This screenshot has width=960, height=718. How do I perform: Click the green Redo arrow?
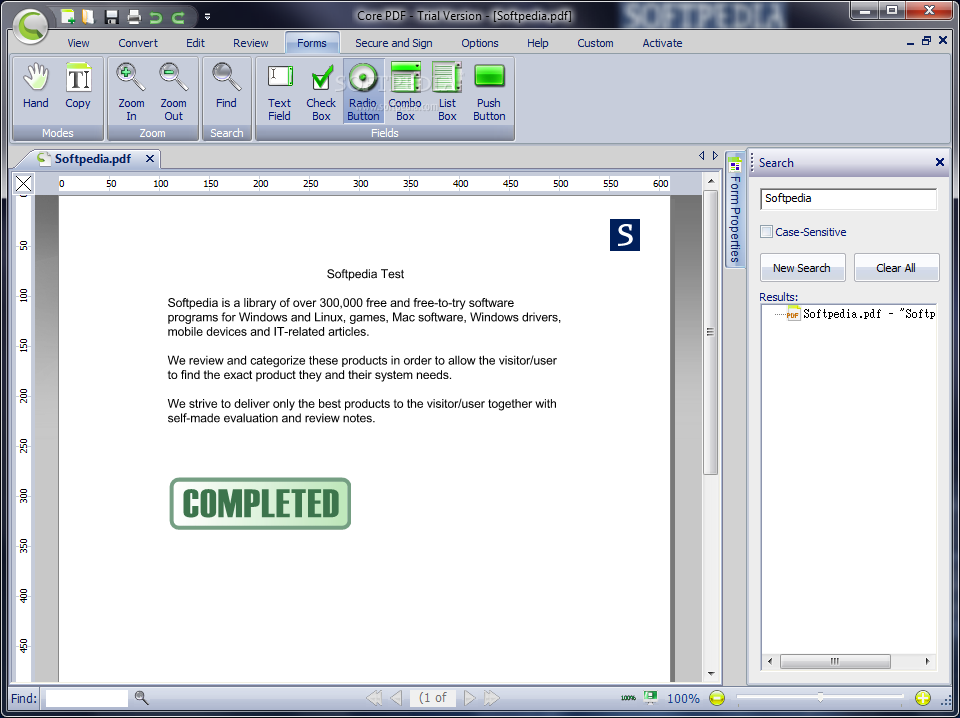pos(178,18)
